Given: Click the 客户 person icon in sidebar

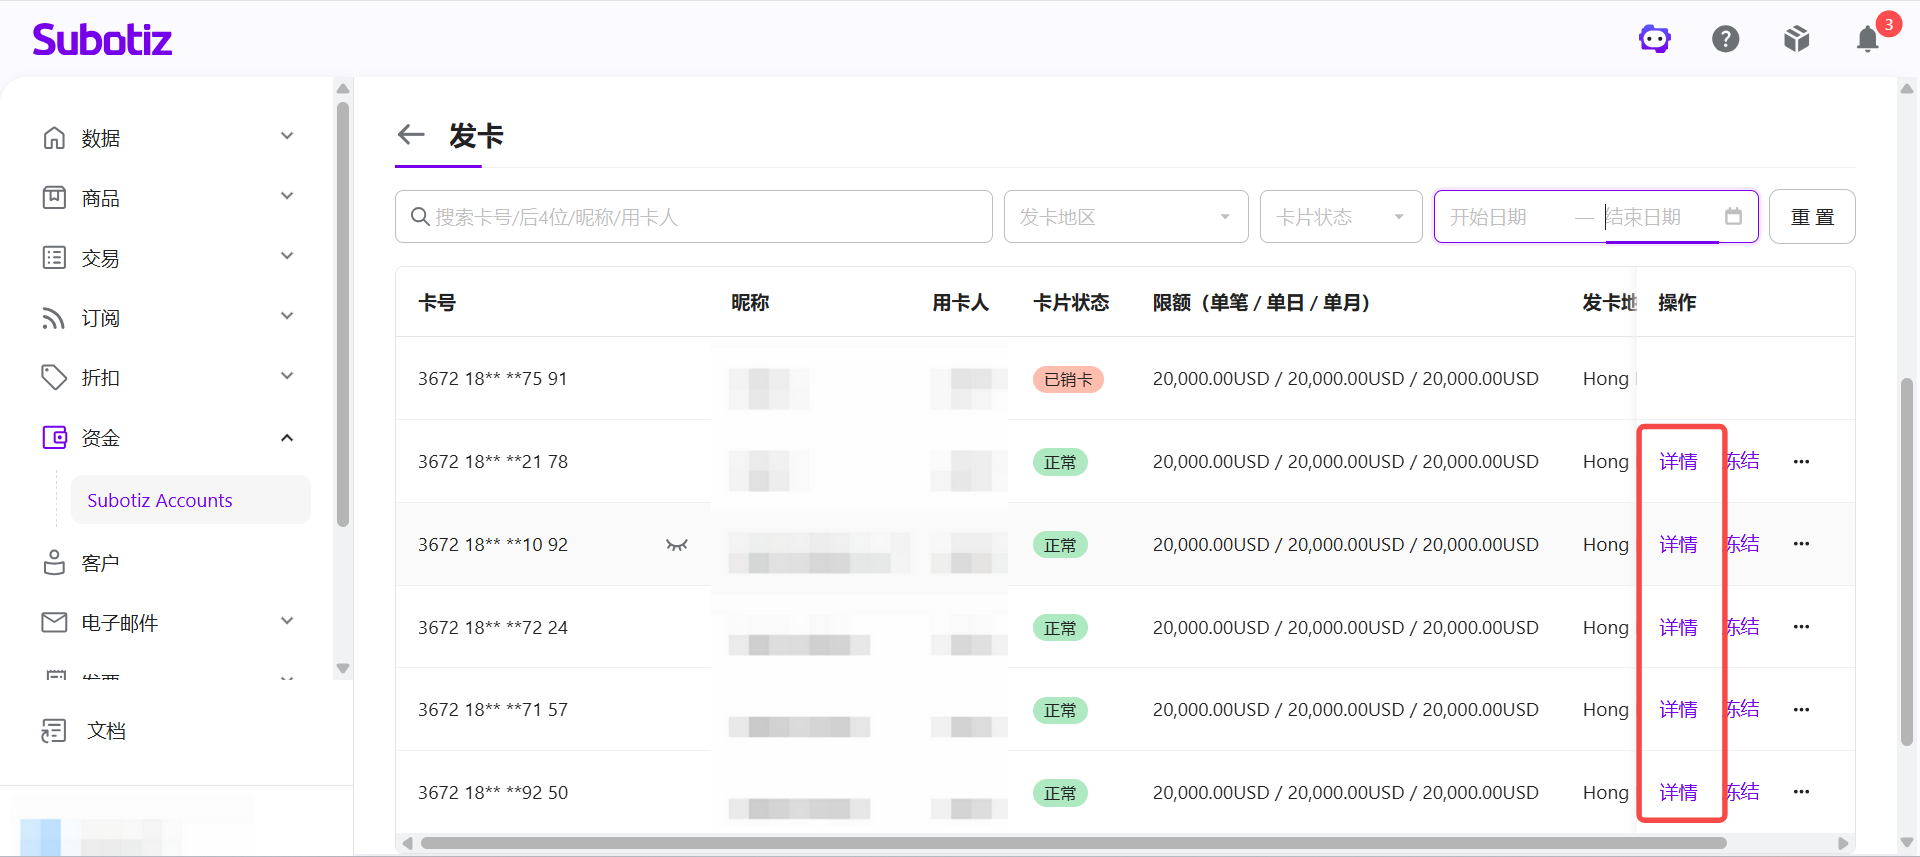Looking at the screenshot, I should coord(54,563).
